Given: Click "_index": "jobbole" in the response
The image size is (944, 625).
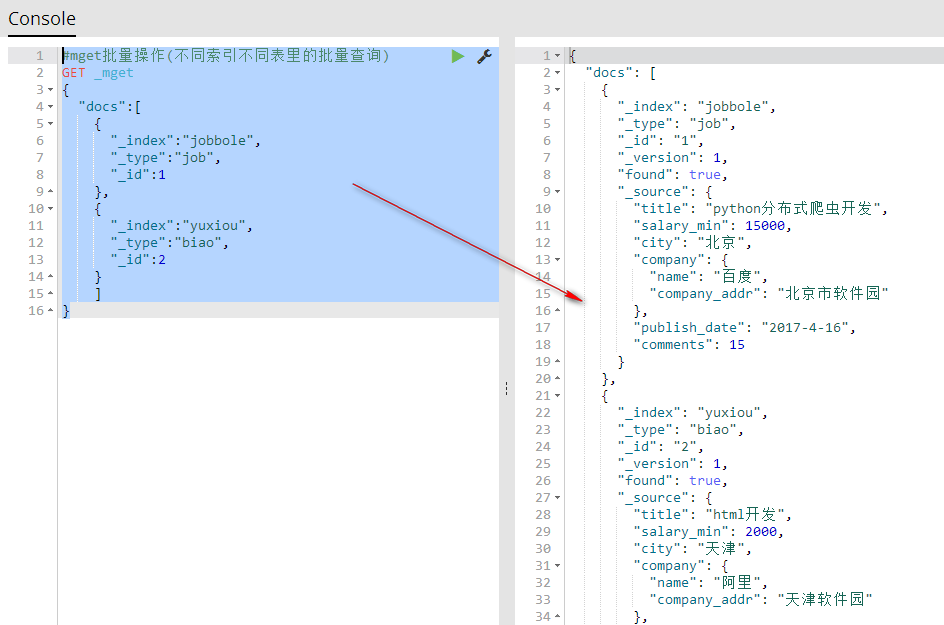Looking at the screenshot, I should tap(697, 107).
